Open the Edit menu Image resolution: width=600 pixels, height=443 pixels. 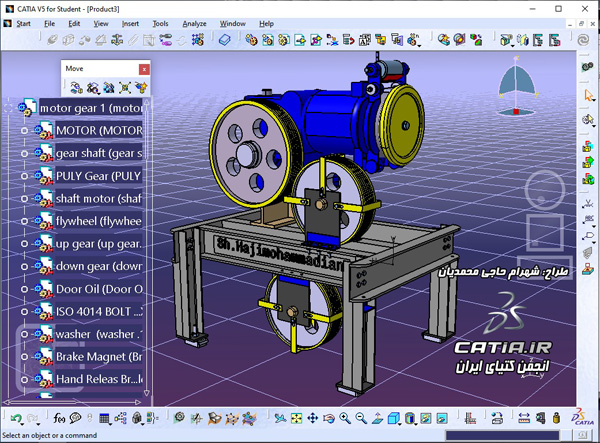[x=74, y=24]
